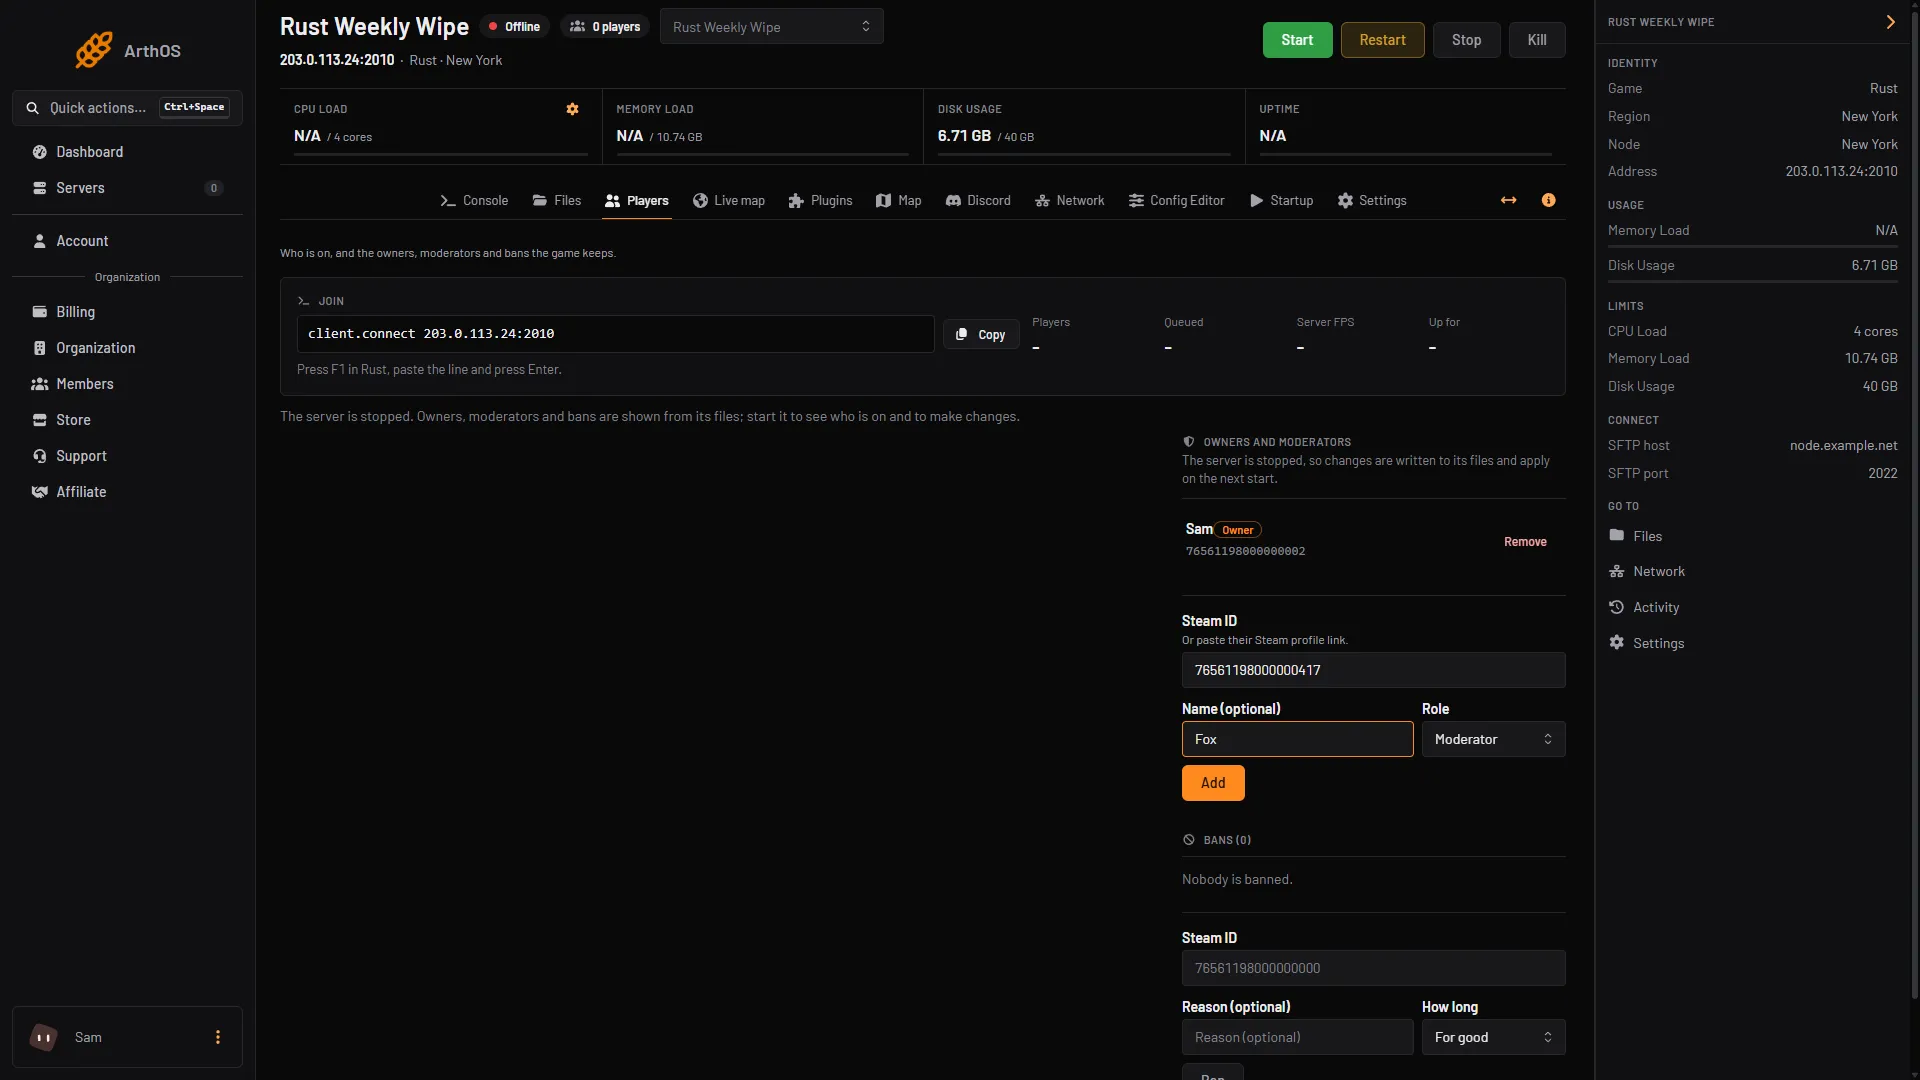This screenshot has width=1920, height=1080.
Task: Open Files from the Go To panel
Action: click(1635, 536)
